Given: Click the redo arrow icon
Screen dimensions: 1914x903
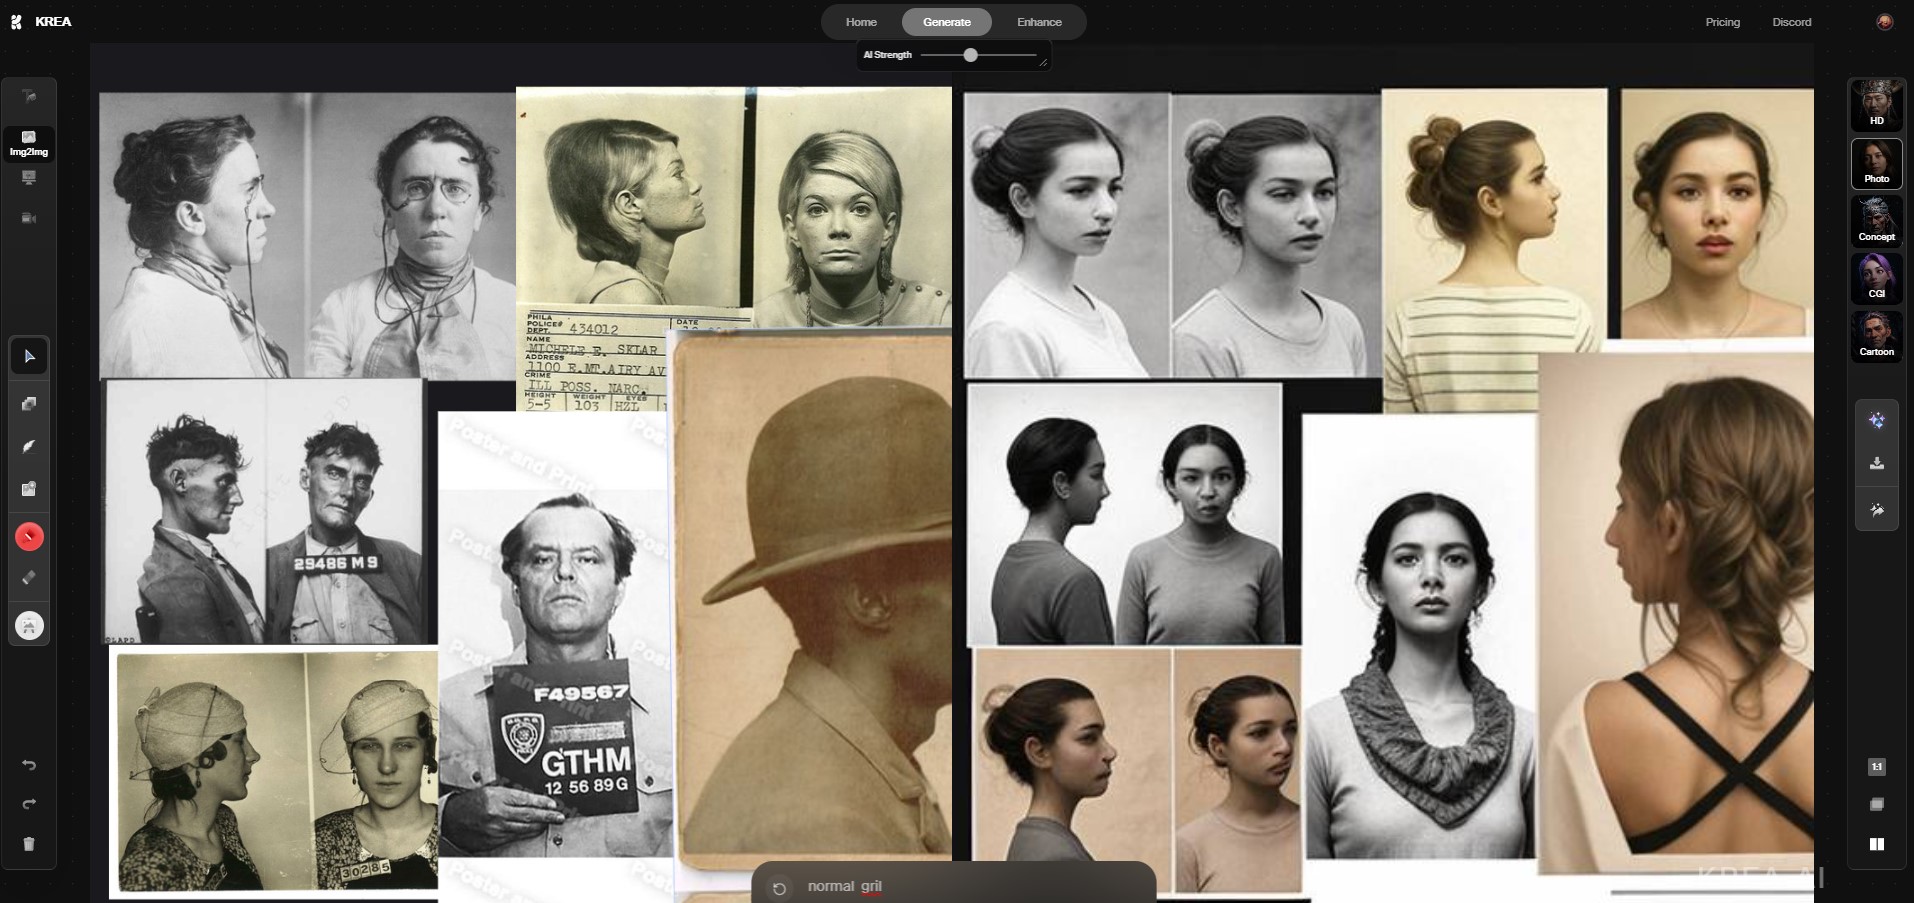Looking at the screenshot, I should (29, 804).
